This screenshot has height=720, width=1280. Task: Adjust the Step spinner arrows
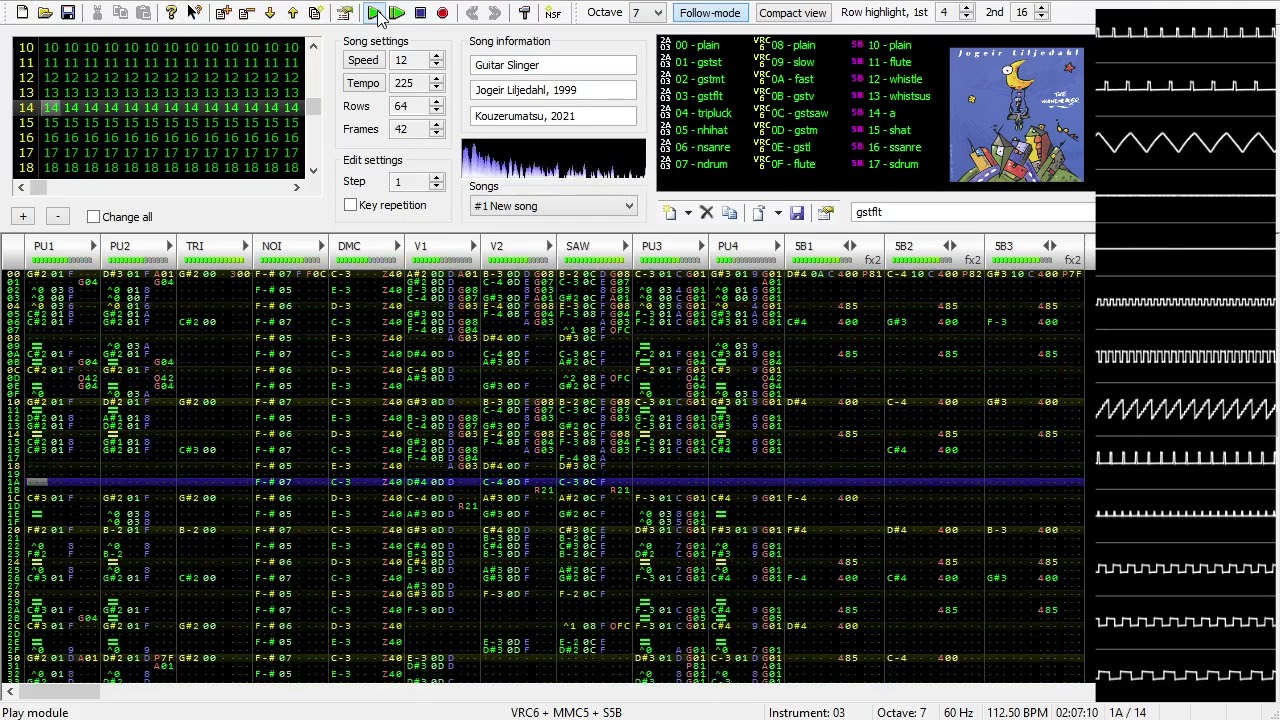click(436, 182)
